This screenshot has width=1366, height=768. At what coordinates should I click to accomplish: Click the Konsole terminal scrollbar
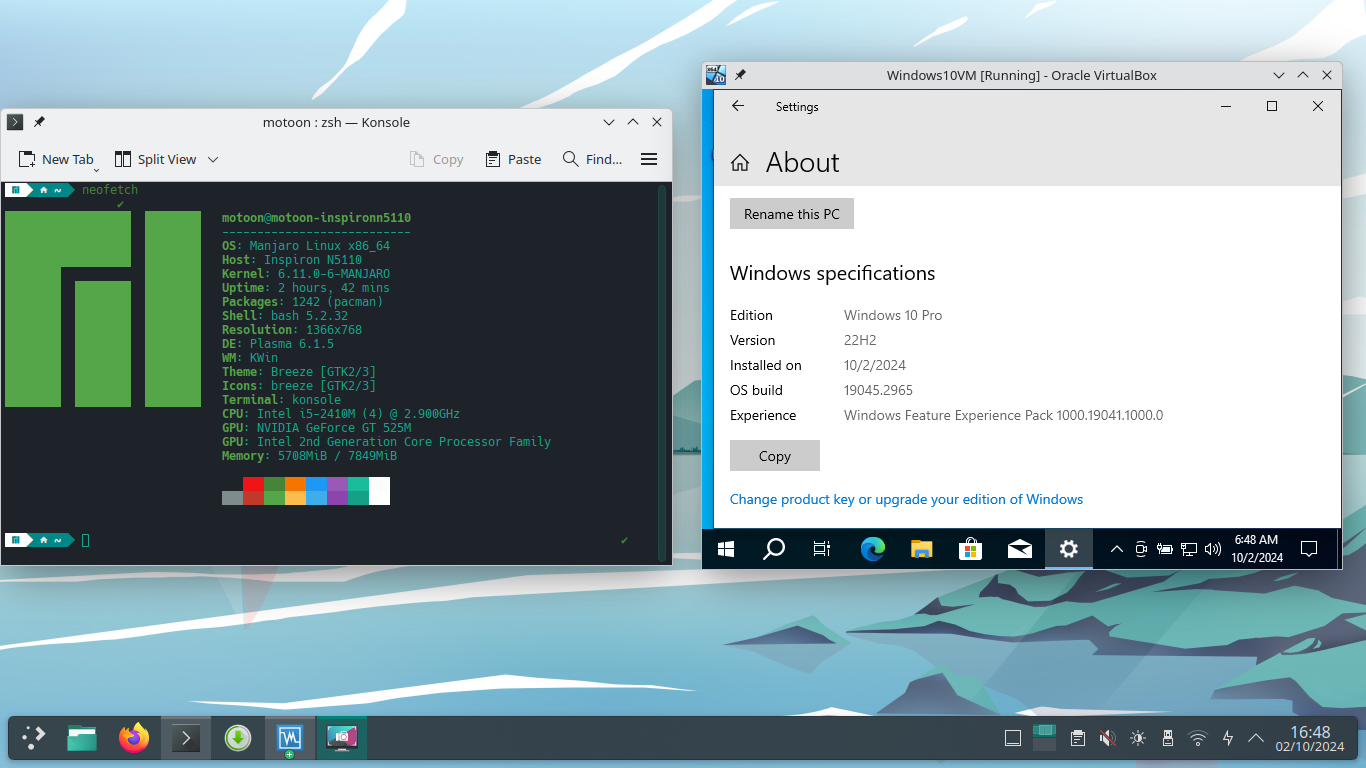coord(662,373)
